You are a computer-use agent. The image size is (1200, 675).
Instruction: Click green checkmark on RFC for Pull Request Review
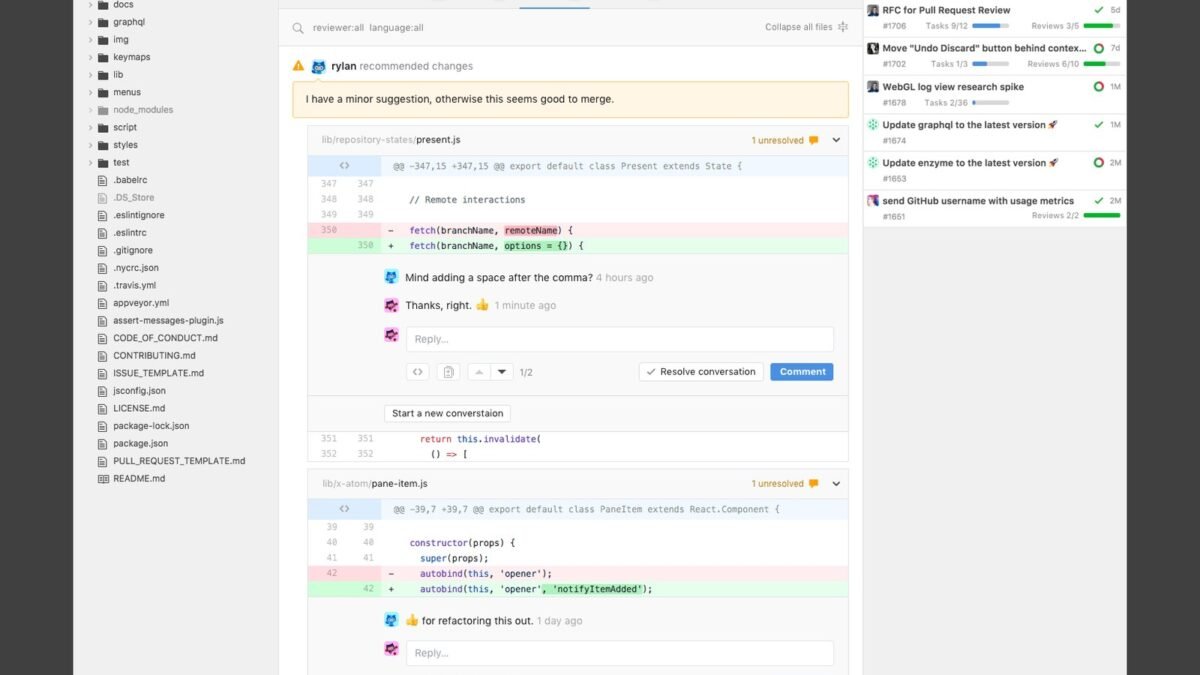point(1099,10)
